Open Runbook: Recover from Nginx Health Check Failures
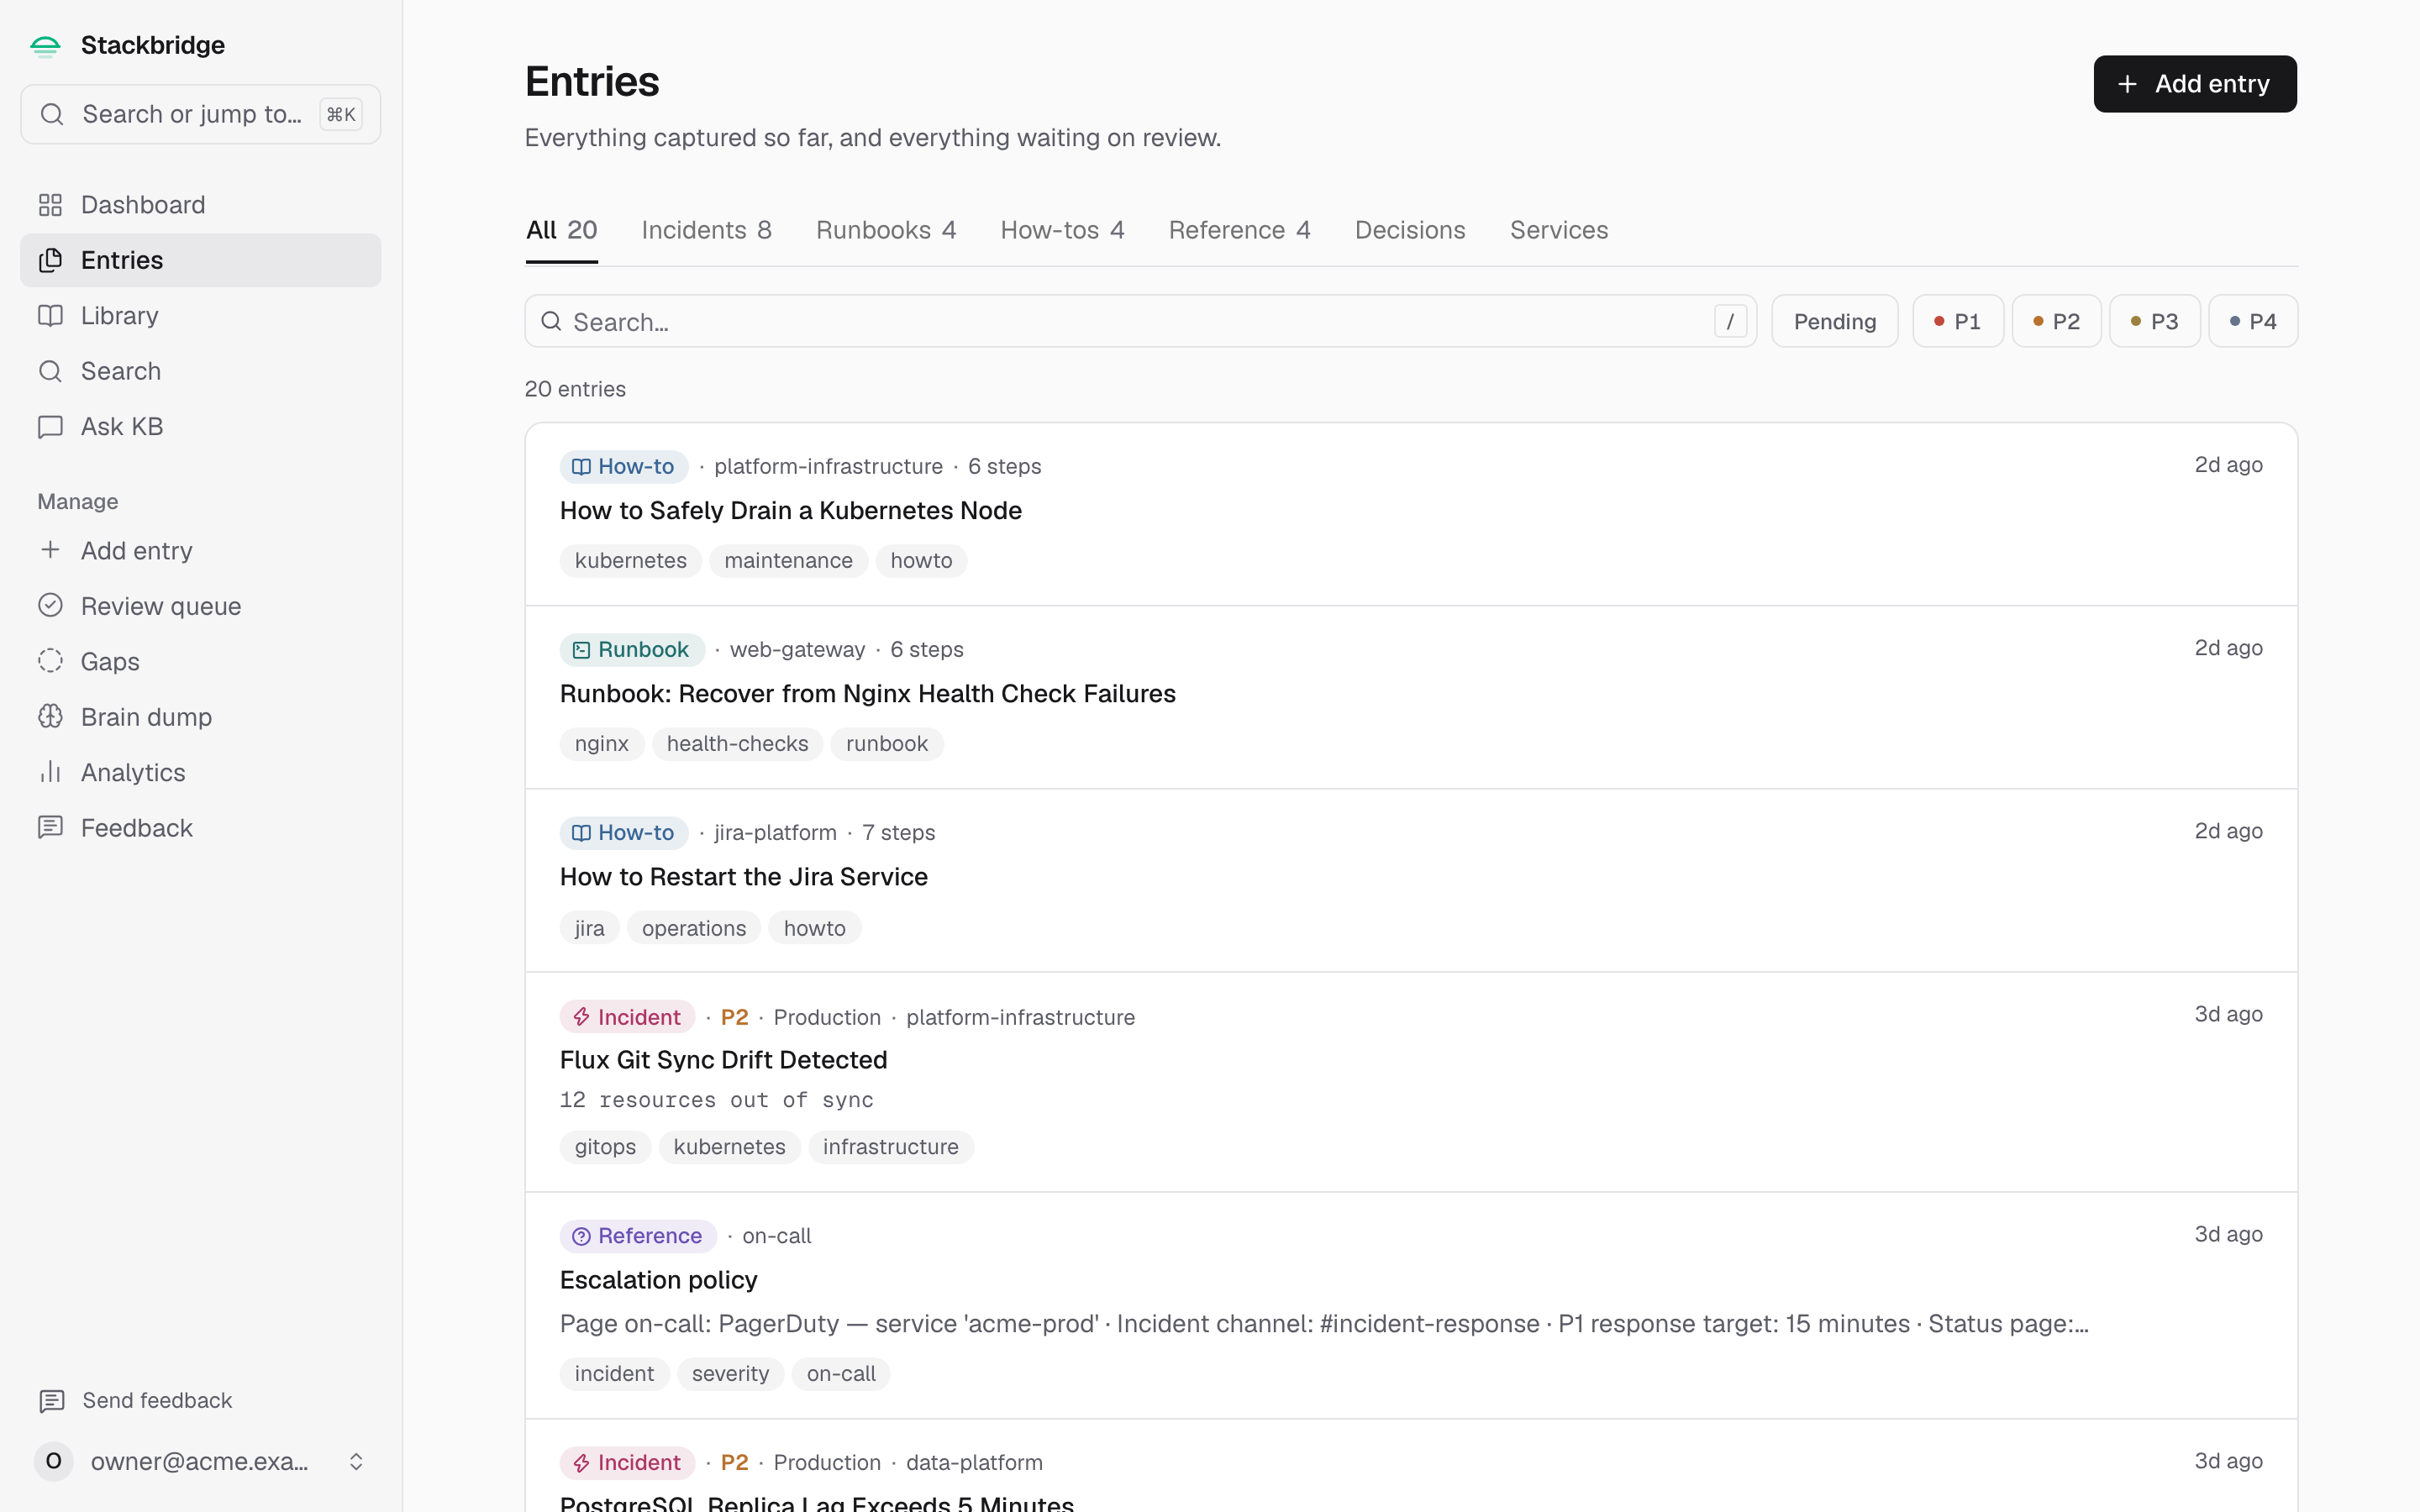This screenshot has width=2420, height=1512. pyautogui.click(x=868, y=694)
